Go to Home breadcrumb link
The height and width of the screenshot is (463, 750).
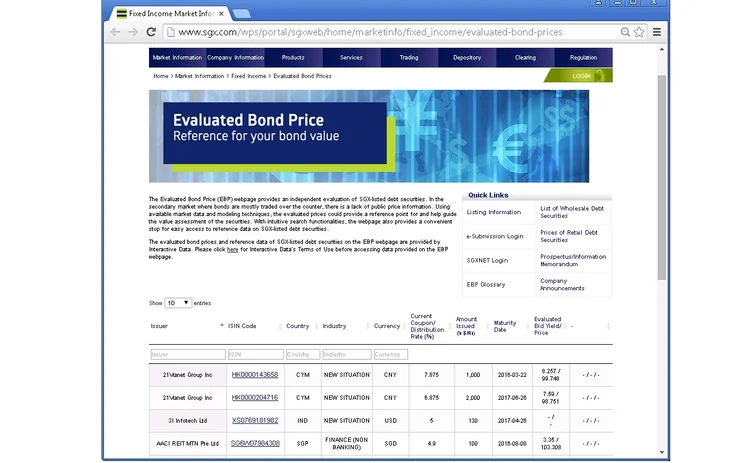coord(161,76)
